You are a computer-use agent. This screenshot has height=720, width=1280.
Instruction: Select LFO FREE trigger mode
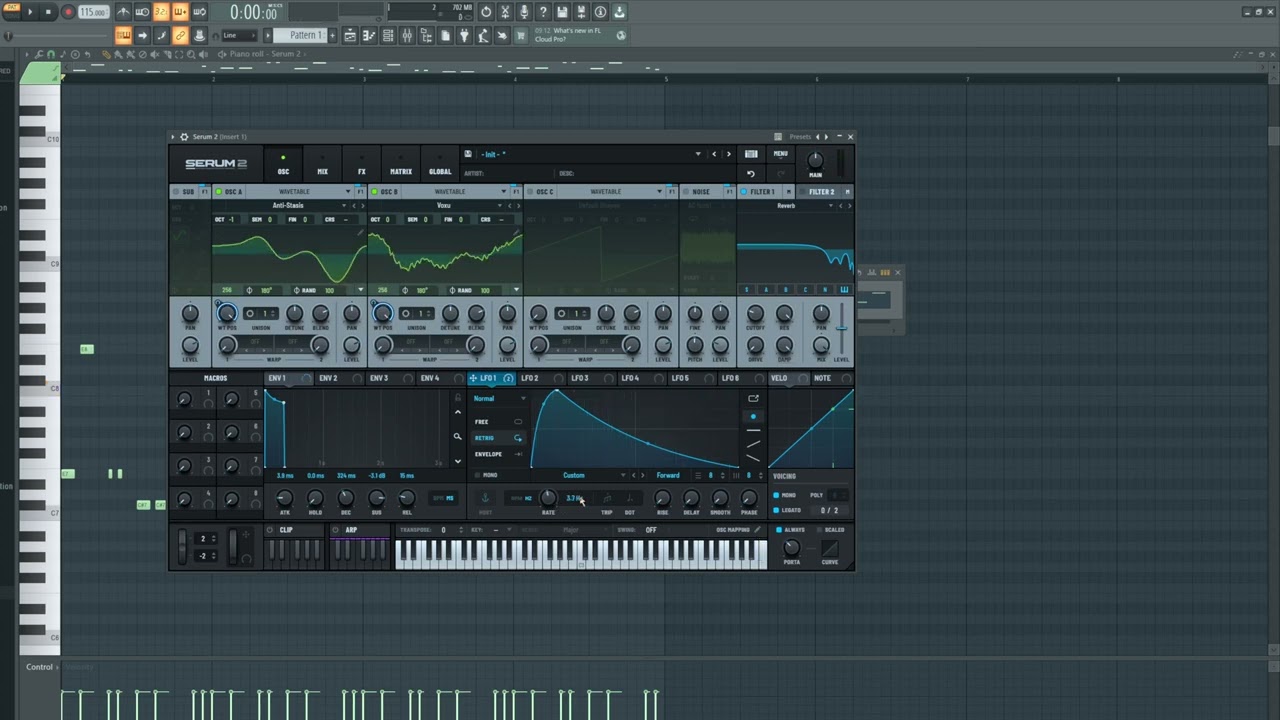click(499, 421)
